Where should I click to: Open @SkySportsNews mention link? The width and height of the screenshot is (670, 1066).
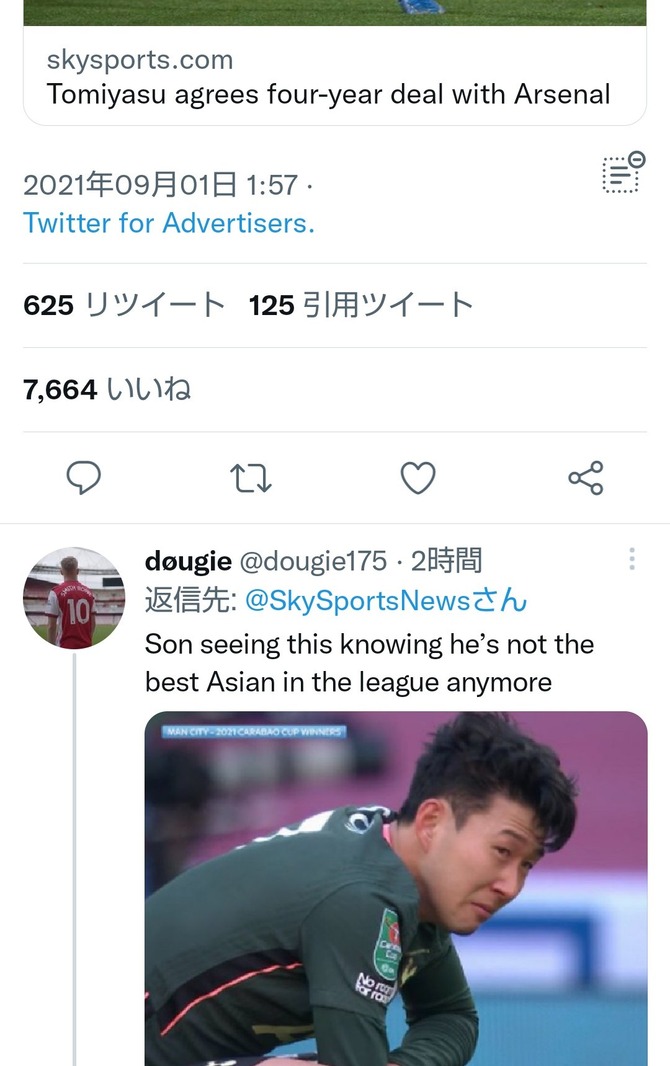pos(385,600)
